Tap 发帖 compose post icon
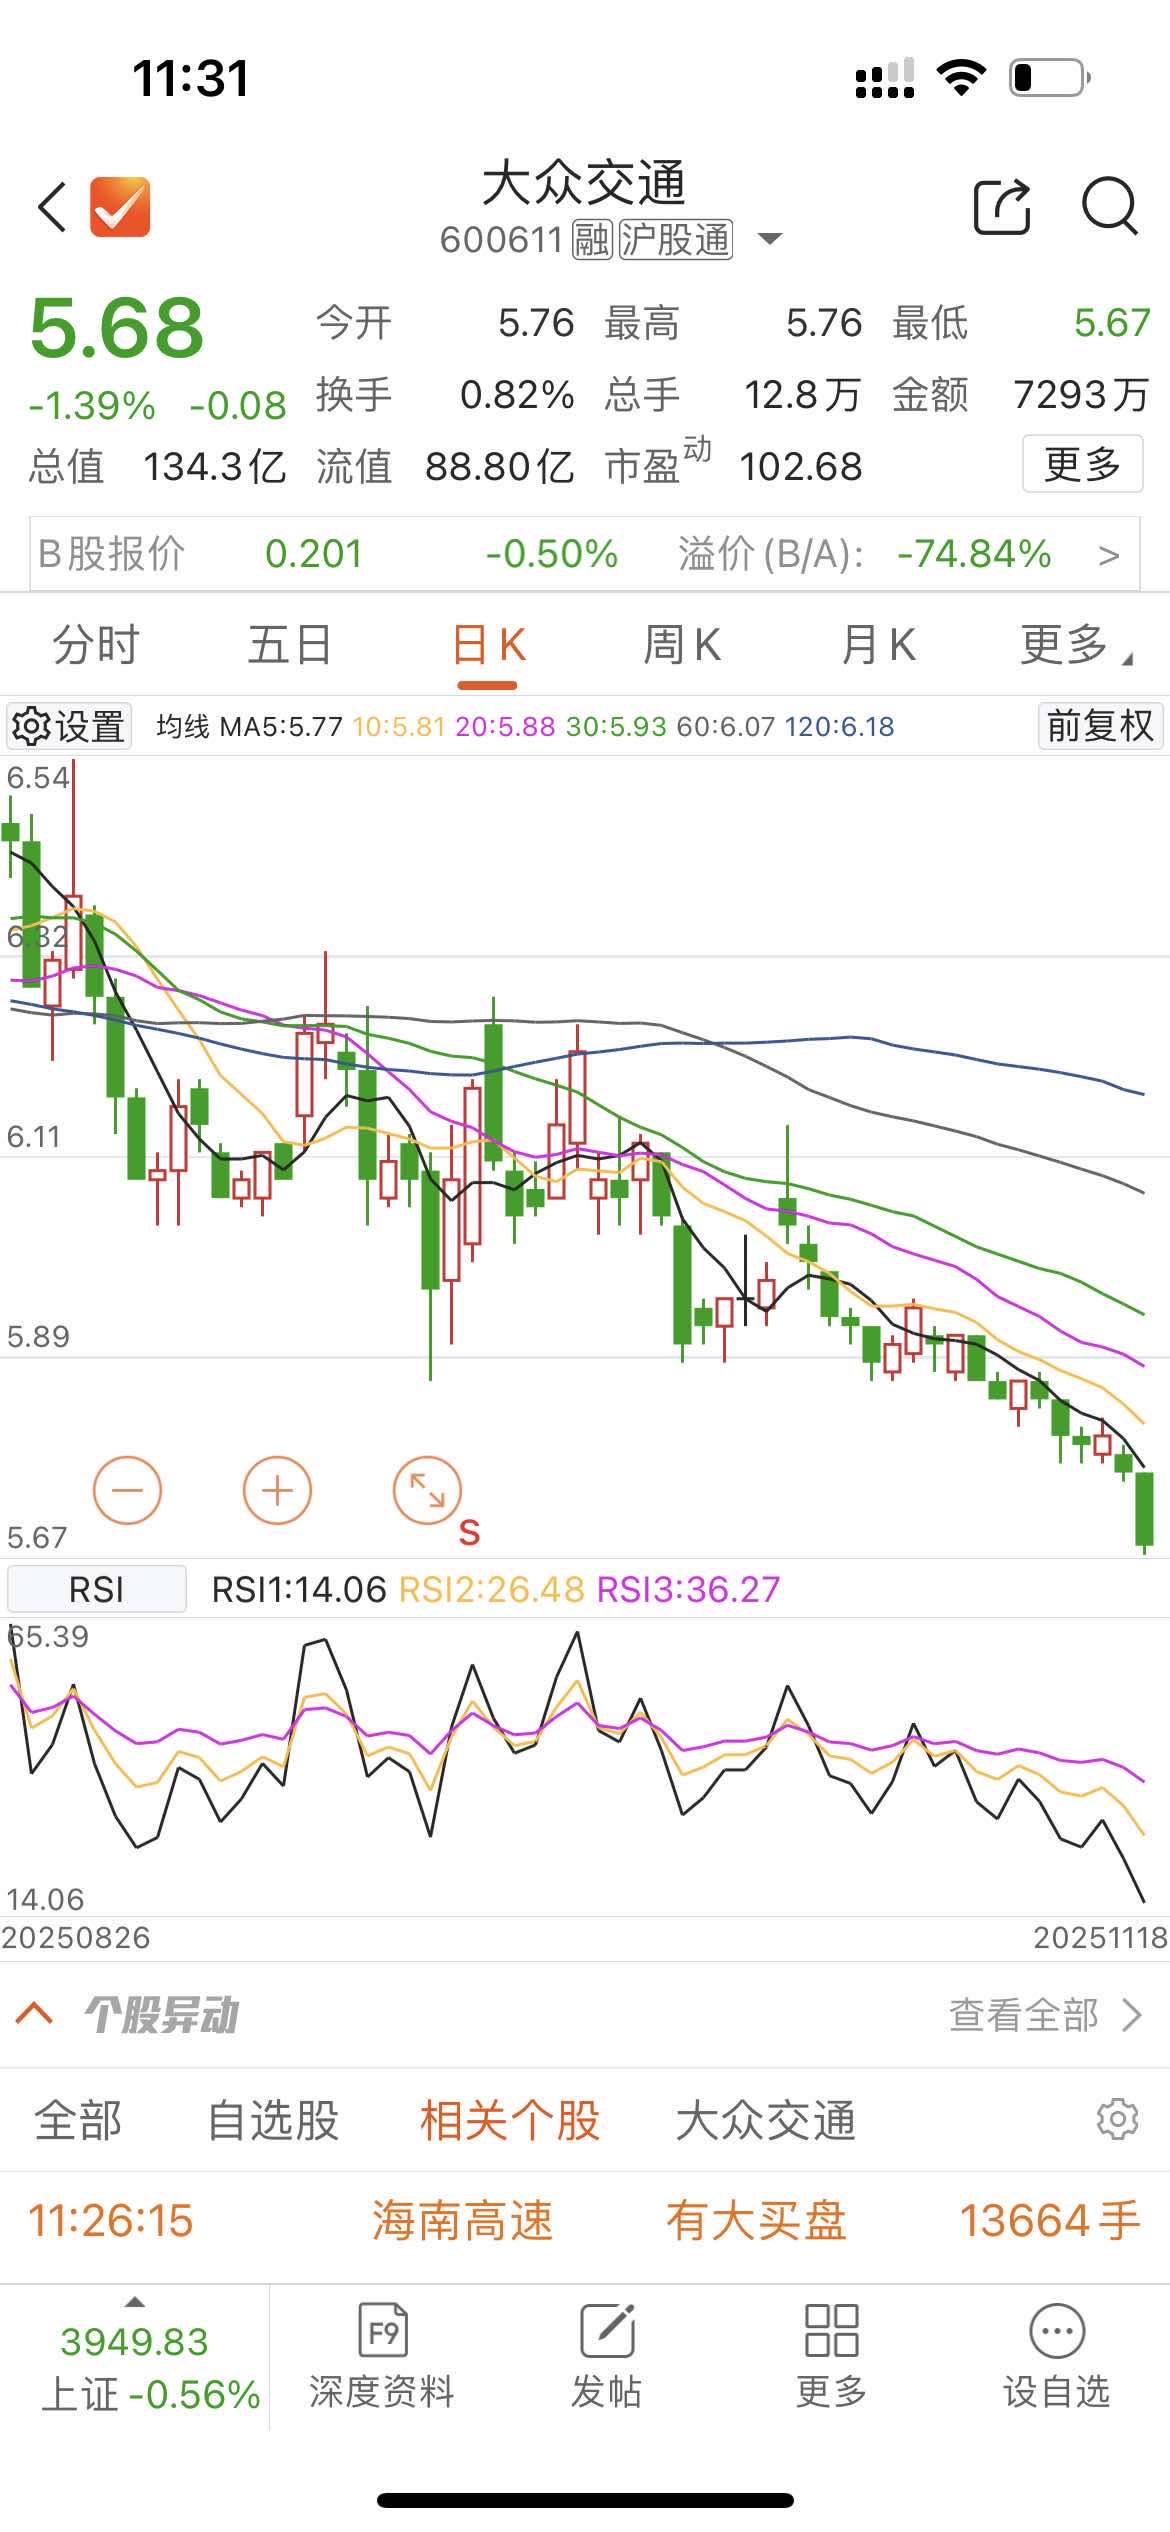Image resolution: width=1170 pixels, height=2532 pixels. point(607,2330)
